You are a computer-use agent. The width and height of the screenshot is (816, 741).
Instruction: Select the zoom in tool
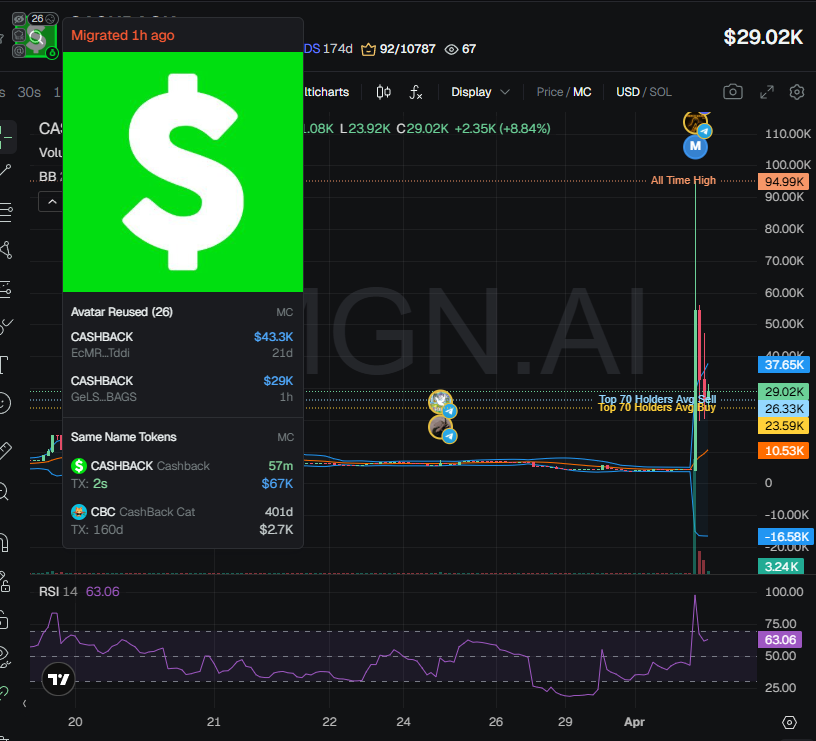pos(4,491)
